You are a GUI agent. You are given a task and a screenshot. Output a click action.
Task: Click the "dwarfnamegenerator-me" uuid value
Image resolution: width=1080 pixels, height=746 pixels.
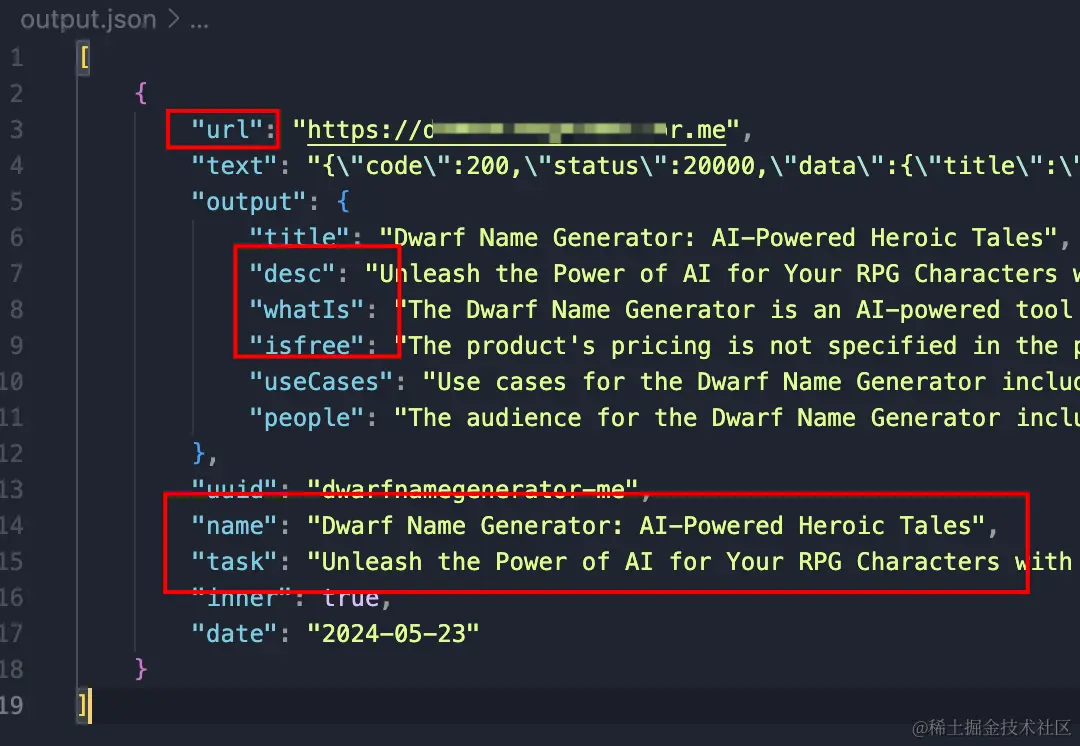click(x=473, y=489)
